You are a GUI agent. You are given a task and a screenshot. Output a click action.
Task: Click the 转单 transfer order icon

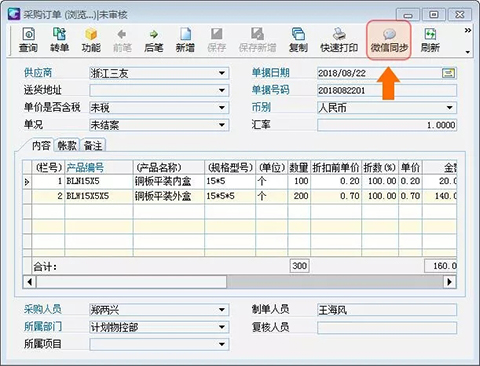[x=60, y=40]
